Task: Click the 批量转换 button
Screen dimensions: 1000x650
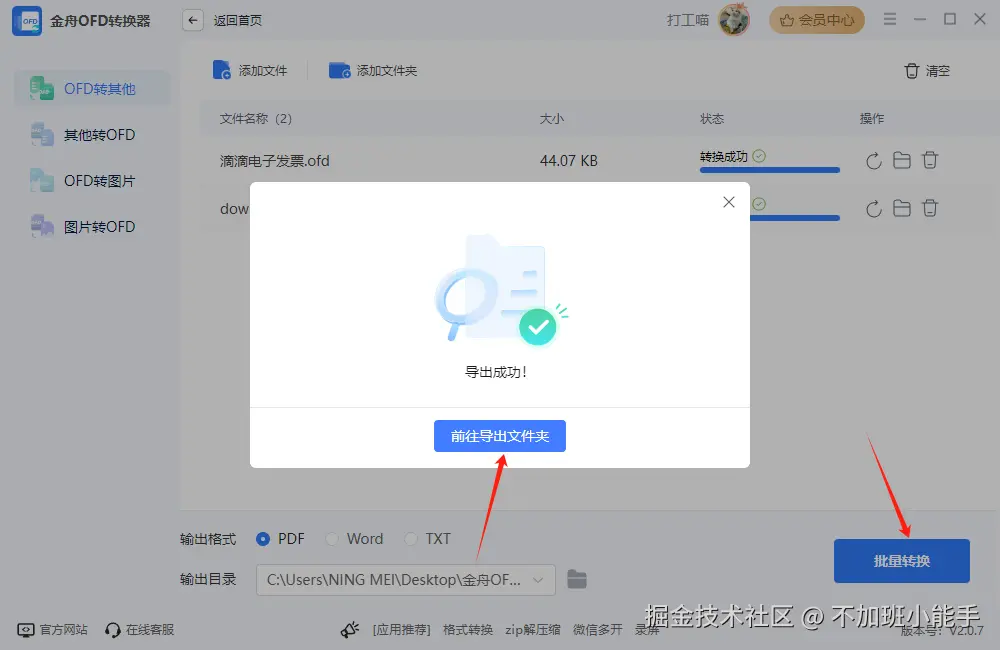Action: tap(901, 561)
